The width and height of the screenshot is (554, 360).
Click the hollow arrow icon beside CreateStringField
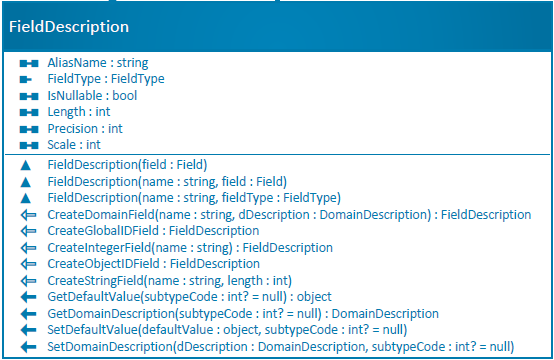(28, 281)
